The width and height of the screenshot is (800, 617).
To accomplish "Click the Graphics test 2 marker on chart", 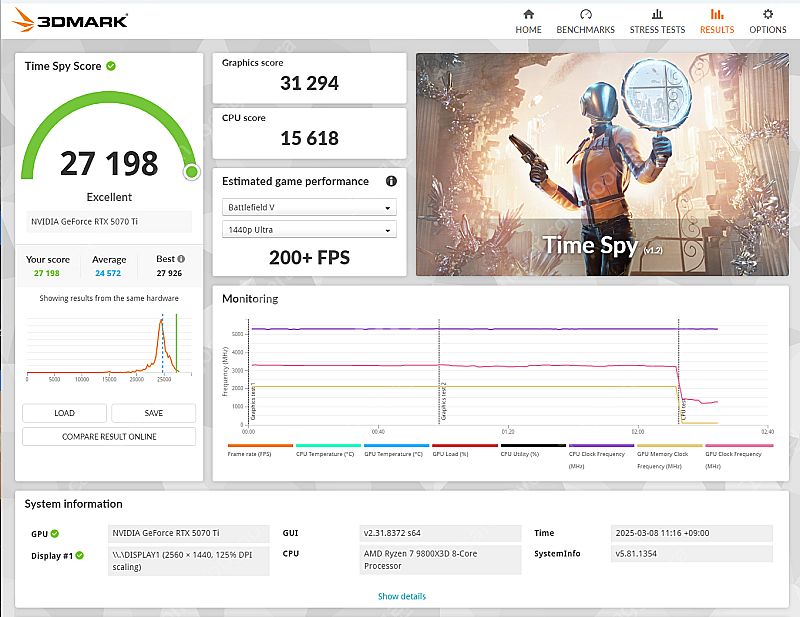I will click(x=443, y=401).
